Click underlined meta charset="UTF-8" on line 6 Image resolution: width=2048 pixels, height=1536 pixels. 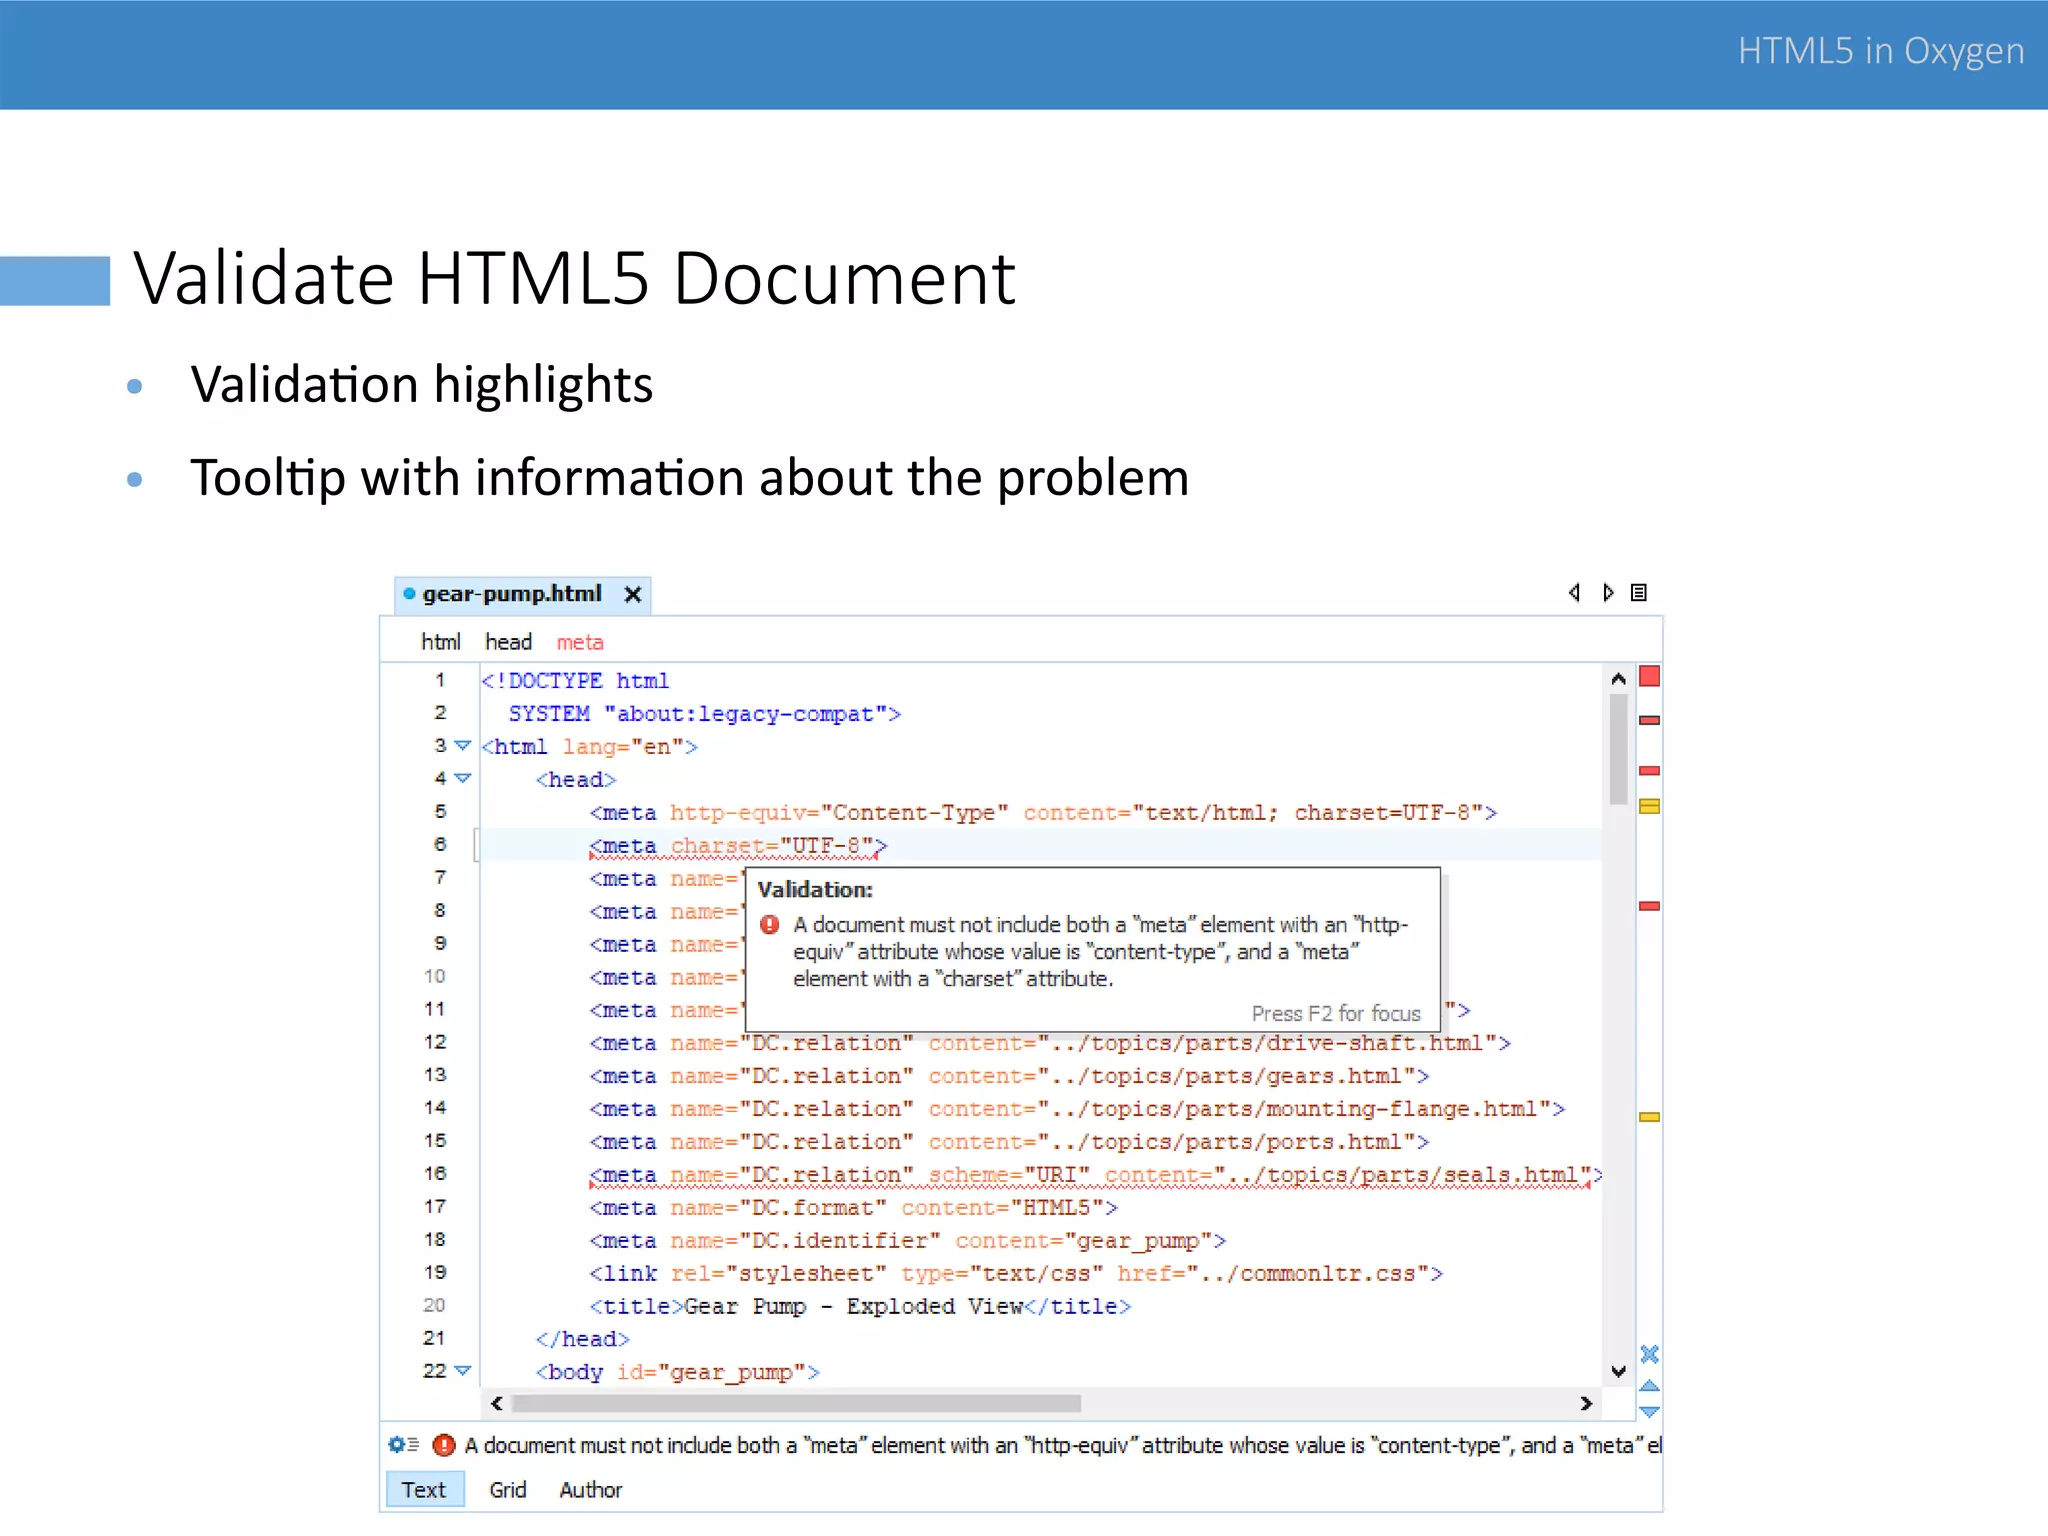tap(738, 846)
